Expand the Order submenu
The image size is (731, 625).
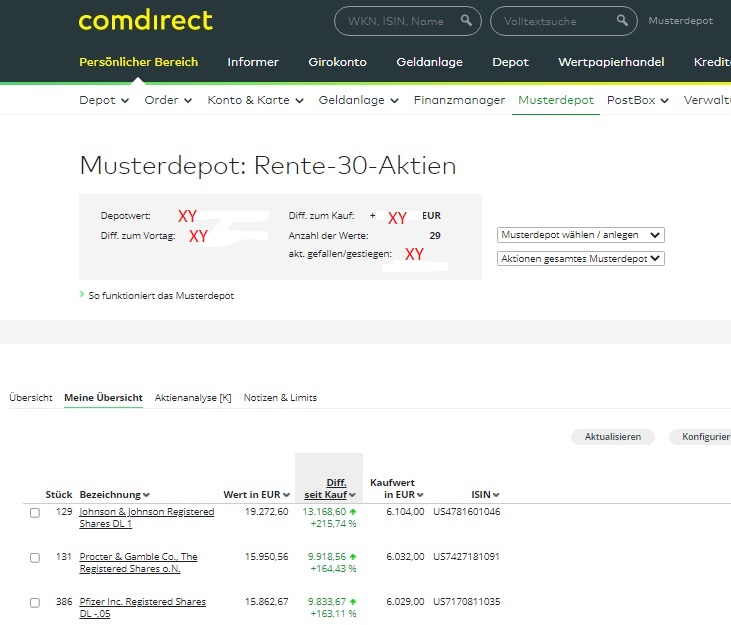point(170,100)
